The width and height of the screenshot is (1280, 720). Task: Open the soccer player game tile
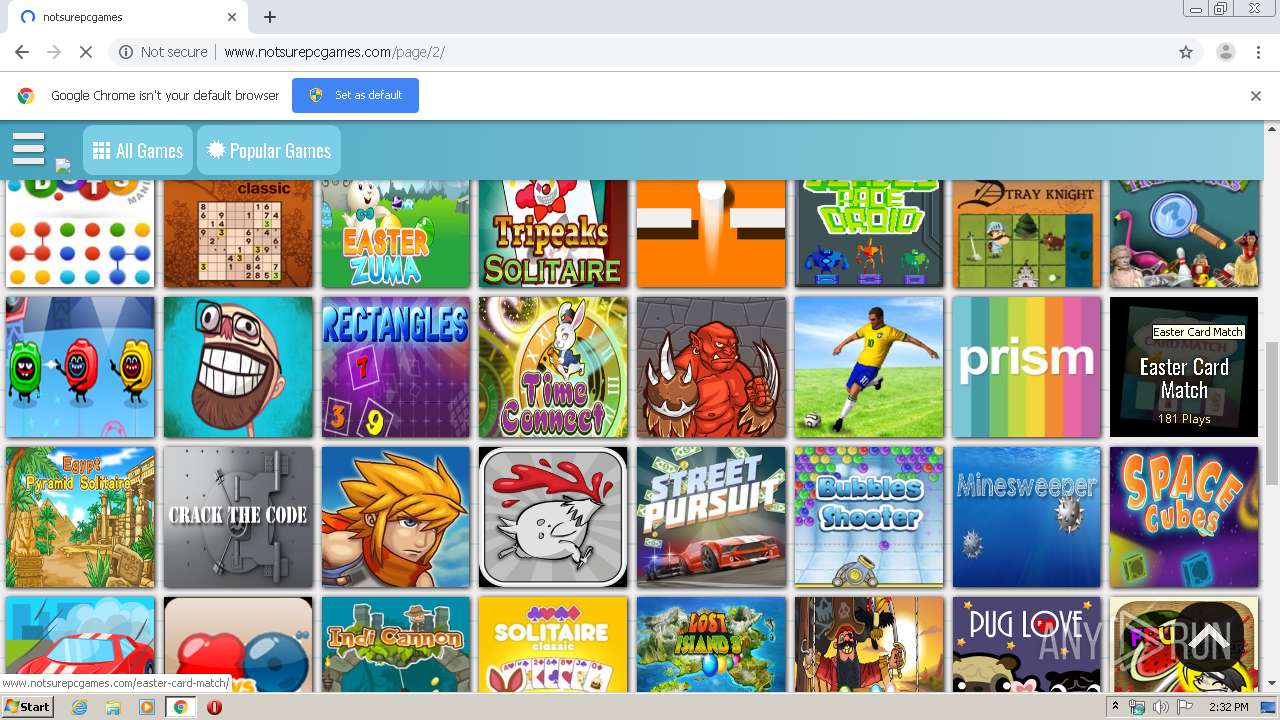pos(869,367)
